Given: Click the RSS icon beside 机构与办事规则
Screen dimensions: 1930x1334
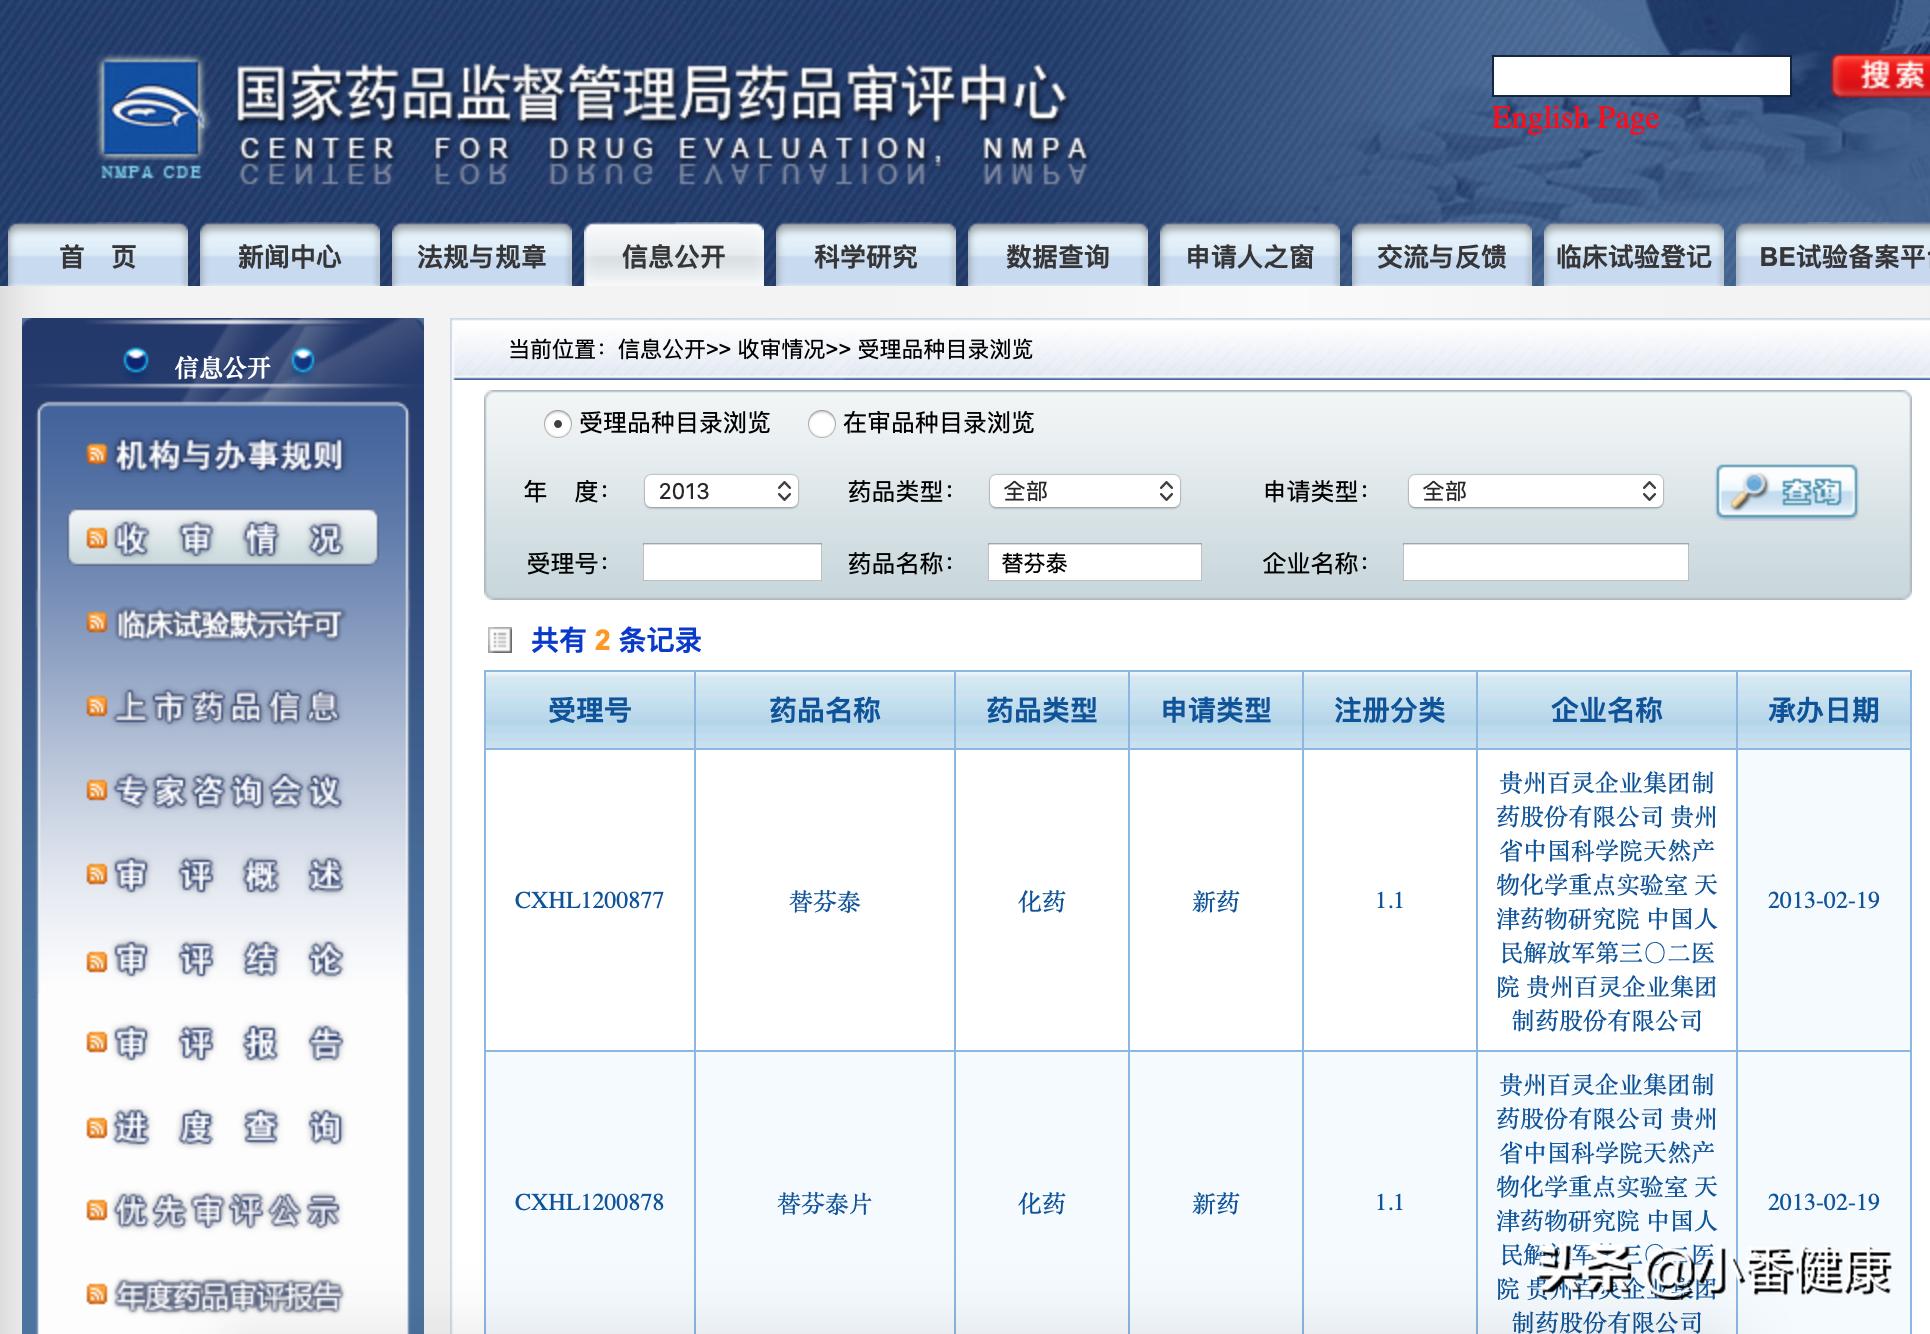Looking at the screenshot, I should point(95,452).
